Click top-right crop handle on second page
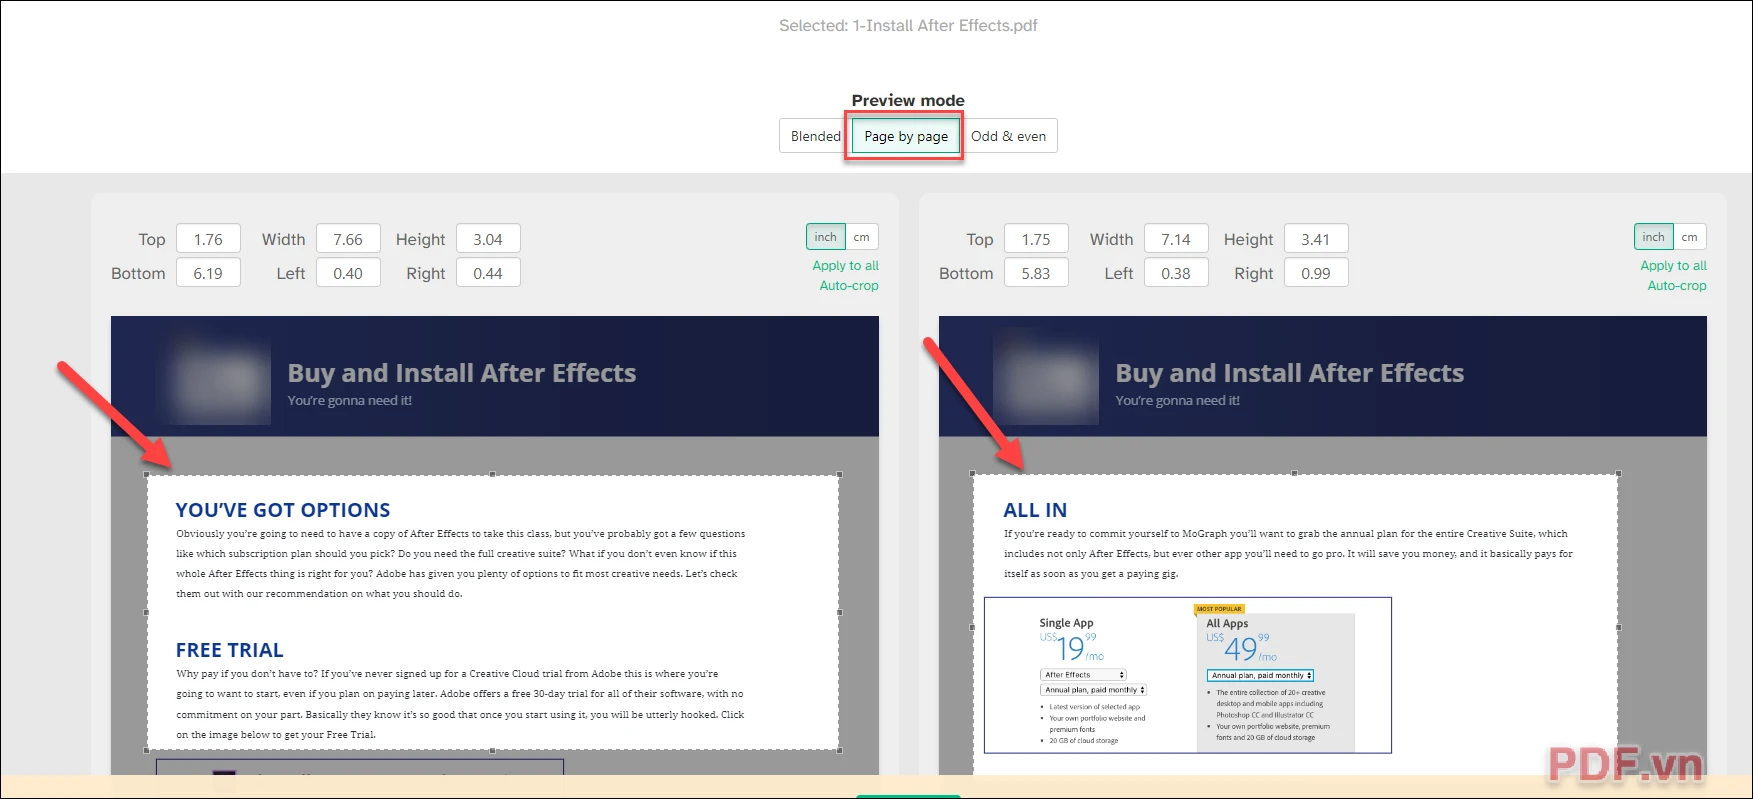 1618,473
